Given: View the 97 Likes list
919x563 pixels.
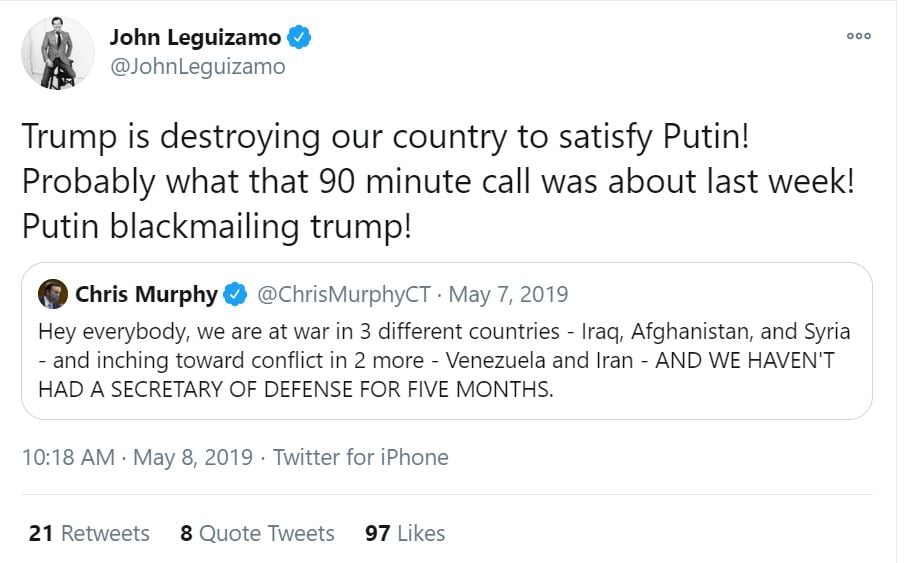Looking at the screenshot, I should coord(405,533).
